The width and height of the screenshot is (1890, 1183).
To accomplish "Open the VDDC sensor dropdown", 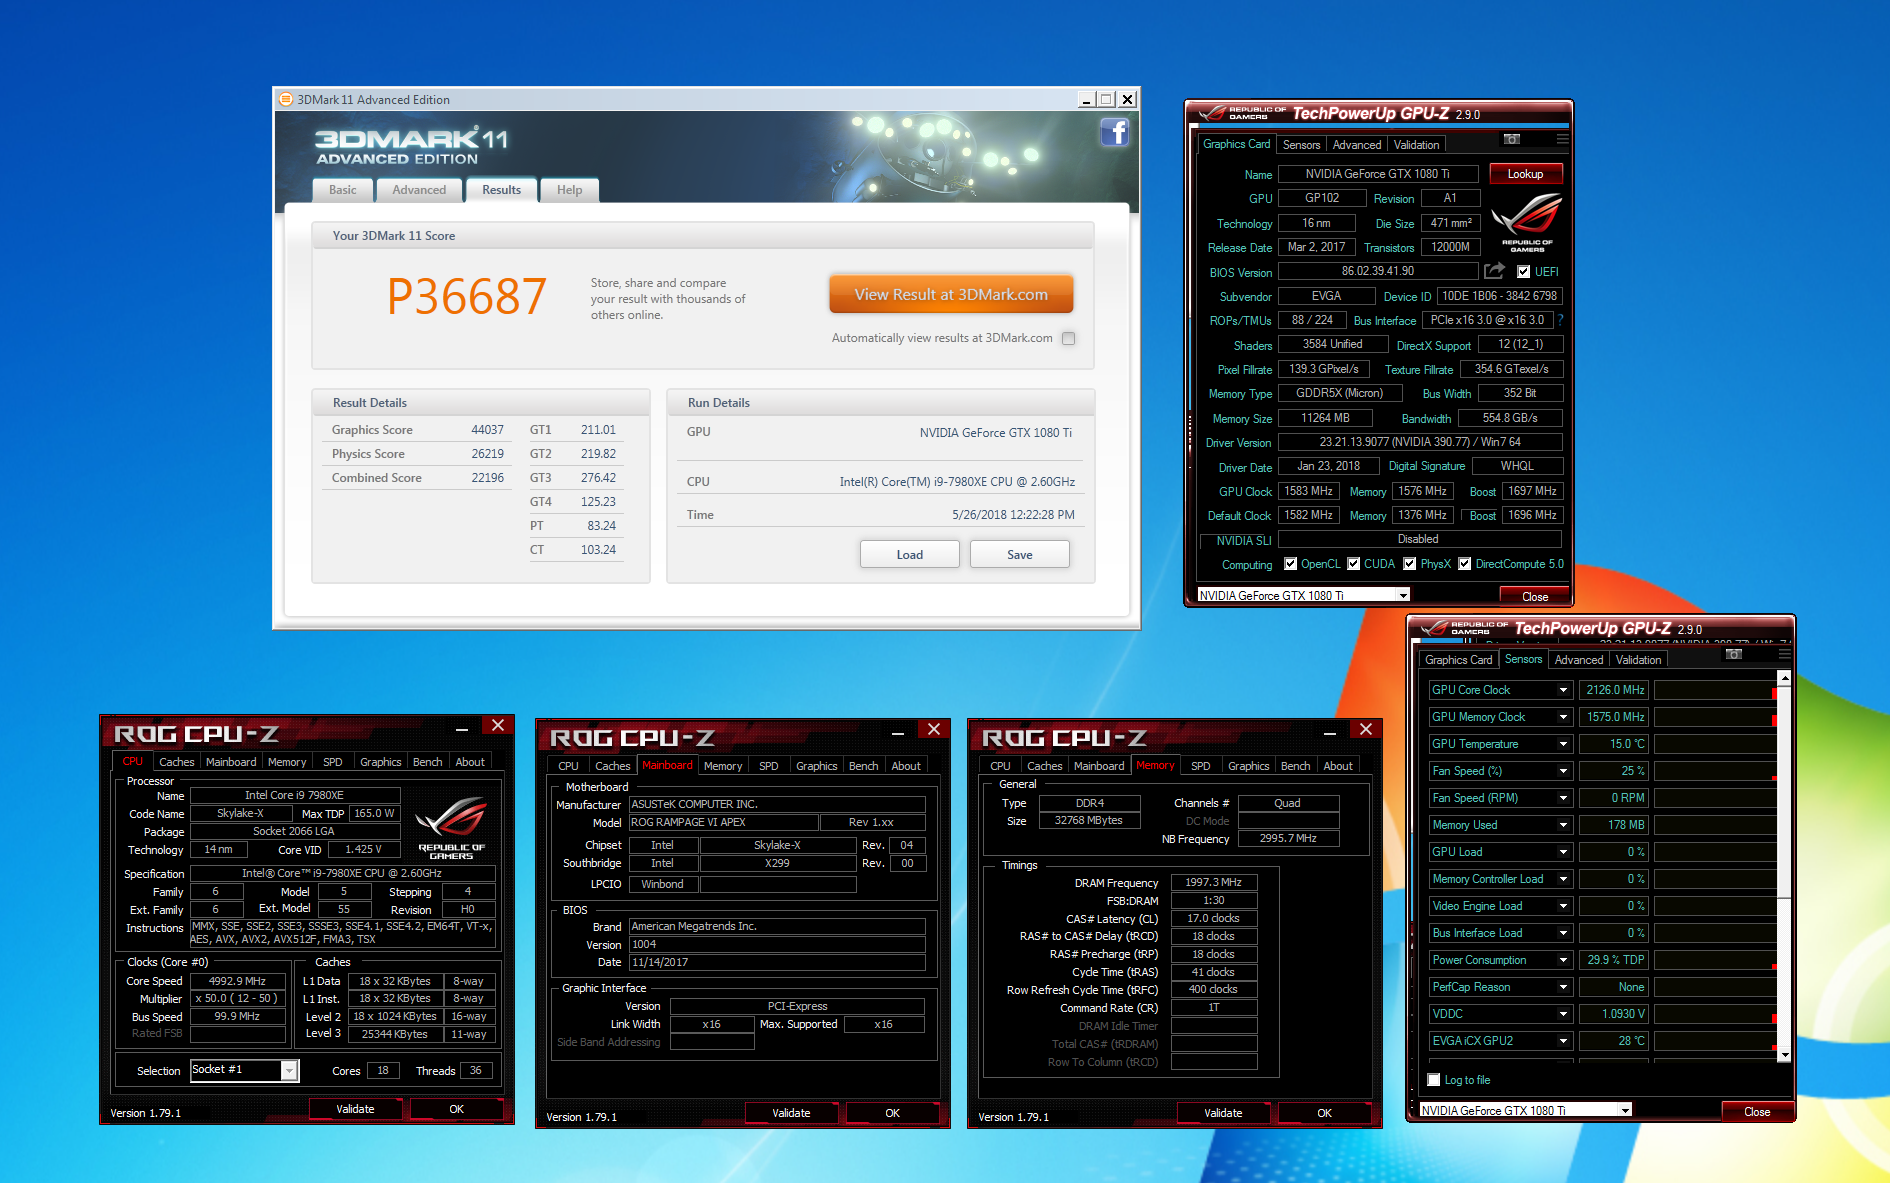I will tap(1563, 1014).
